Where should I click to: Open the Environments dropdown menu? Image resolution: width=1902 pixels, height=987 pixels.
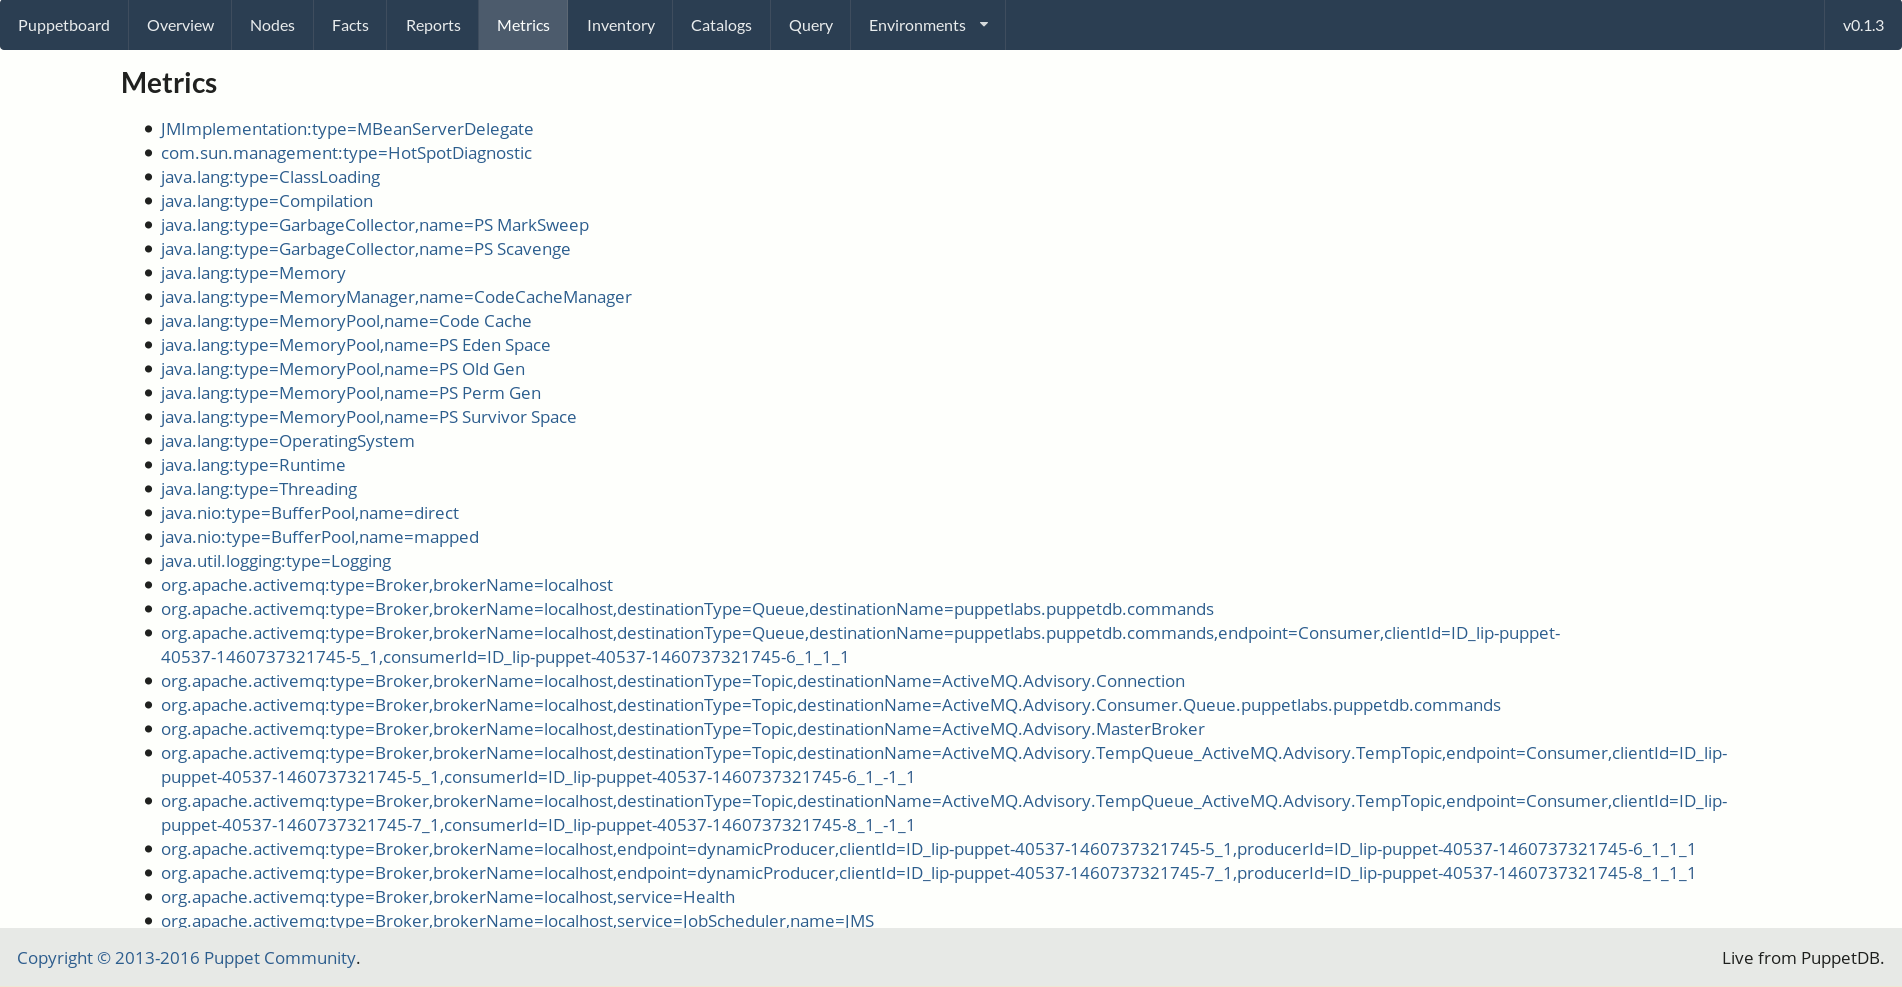[x=927, y=25]
